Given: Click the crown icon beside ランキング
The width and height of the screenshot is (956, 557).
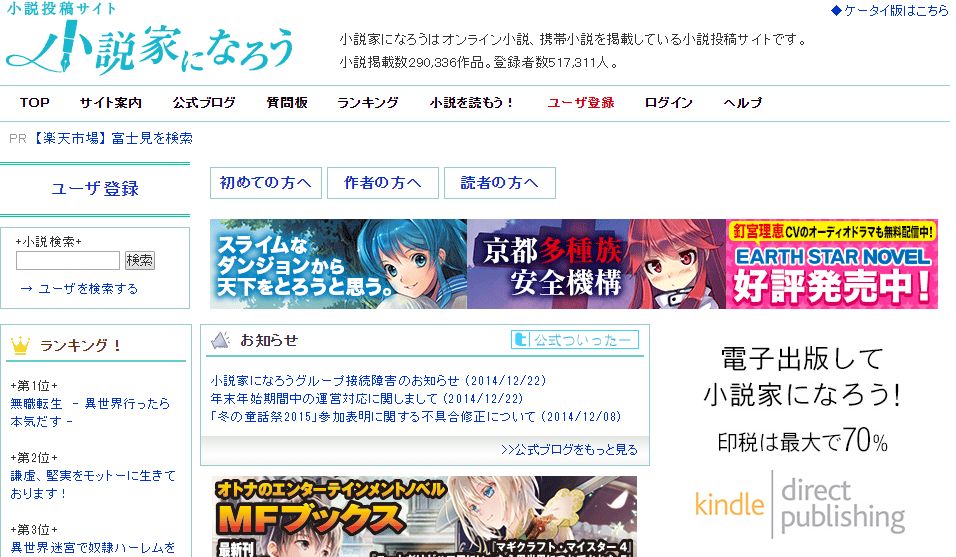Looking at the screenshot, I should tap(20, 346).
